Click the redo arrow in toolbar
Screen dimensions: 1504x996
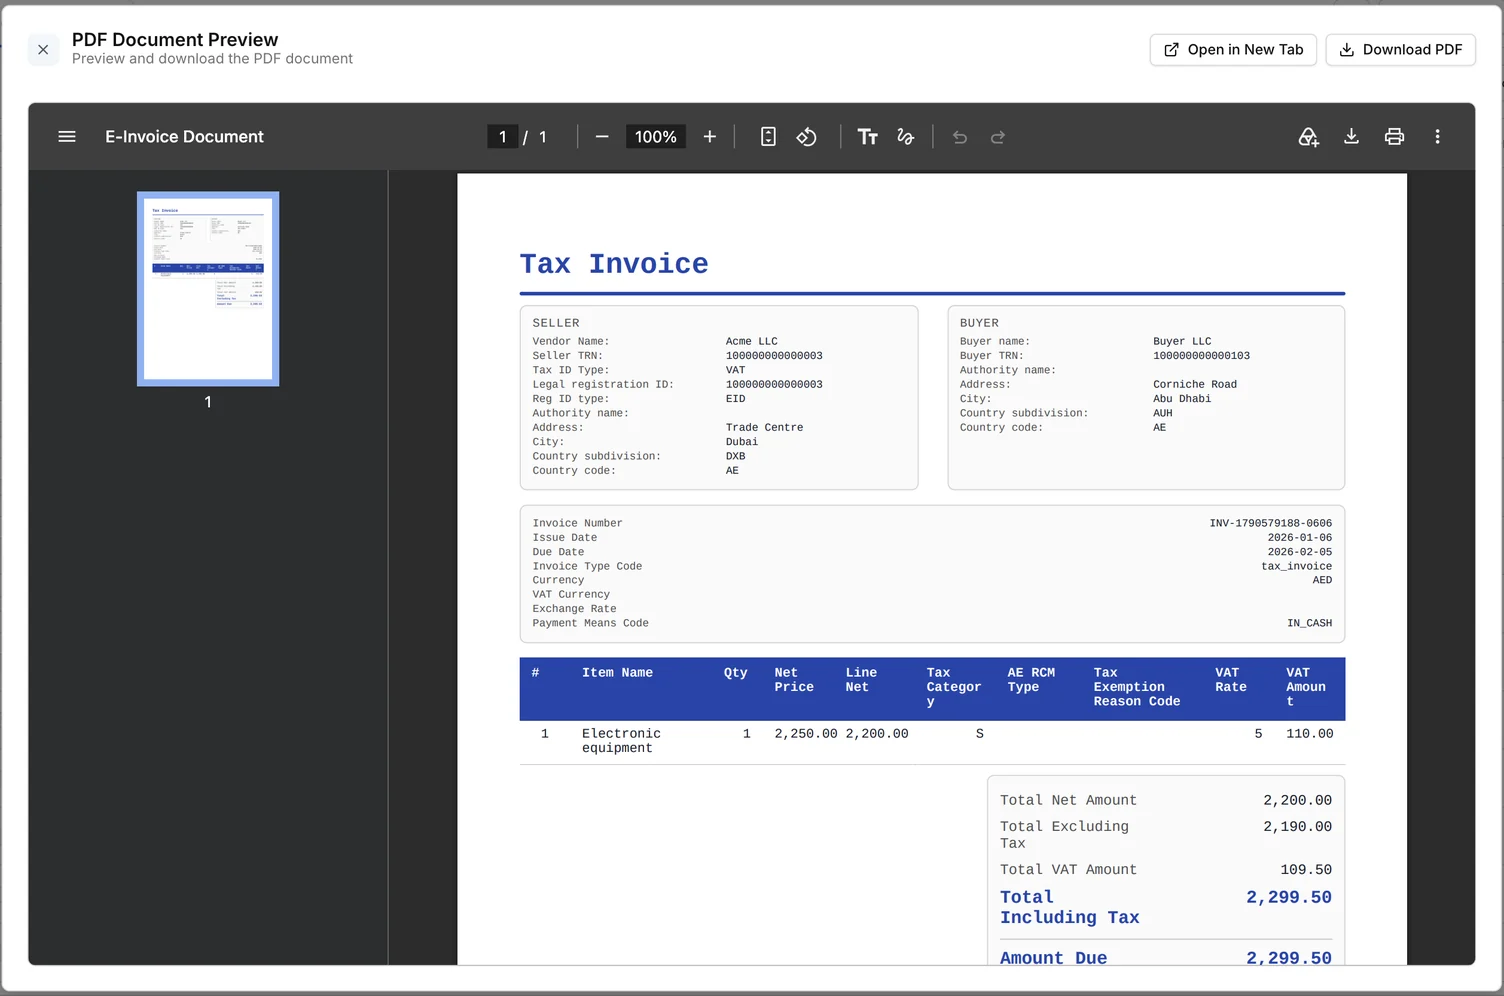(998, 137)
